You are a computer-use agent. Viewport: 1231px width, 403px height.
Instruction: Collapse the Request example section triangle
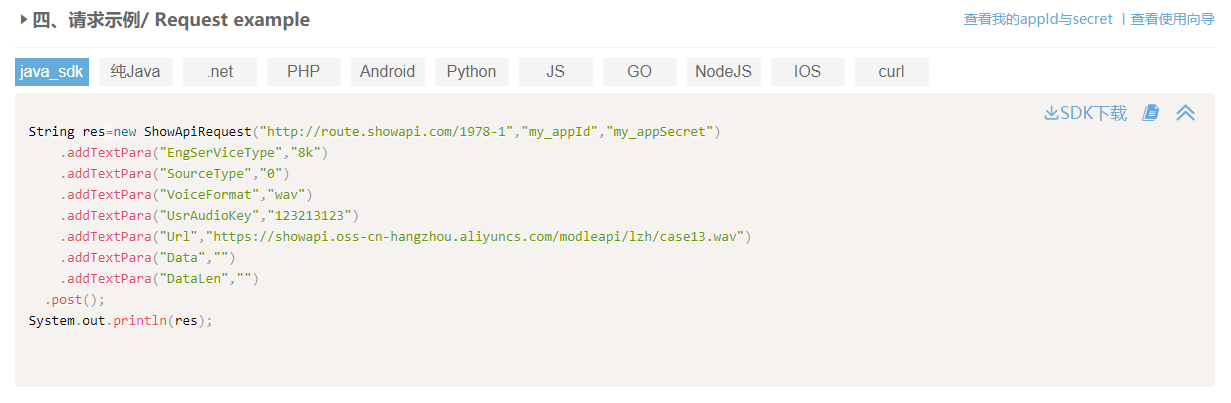click(23, 20)
